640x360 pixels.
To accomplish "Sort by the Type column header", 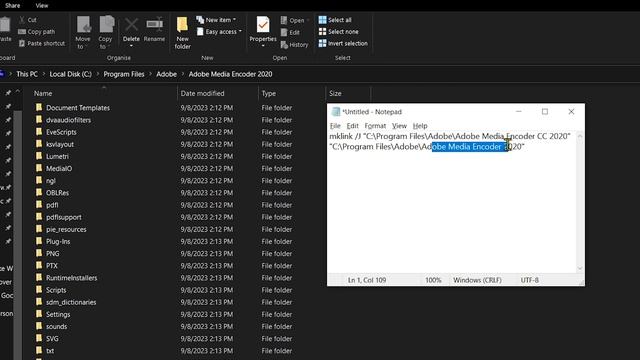I will pyautogui.click(x=269, y=93).
